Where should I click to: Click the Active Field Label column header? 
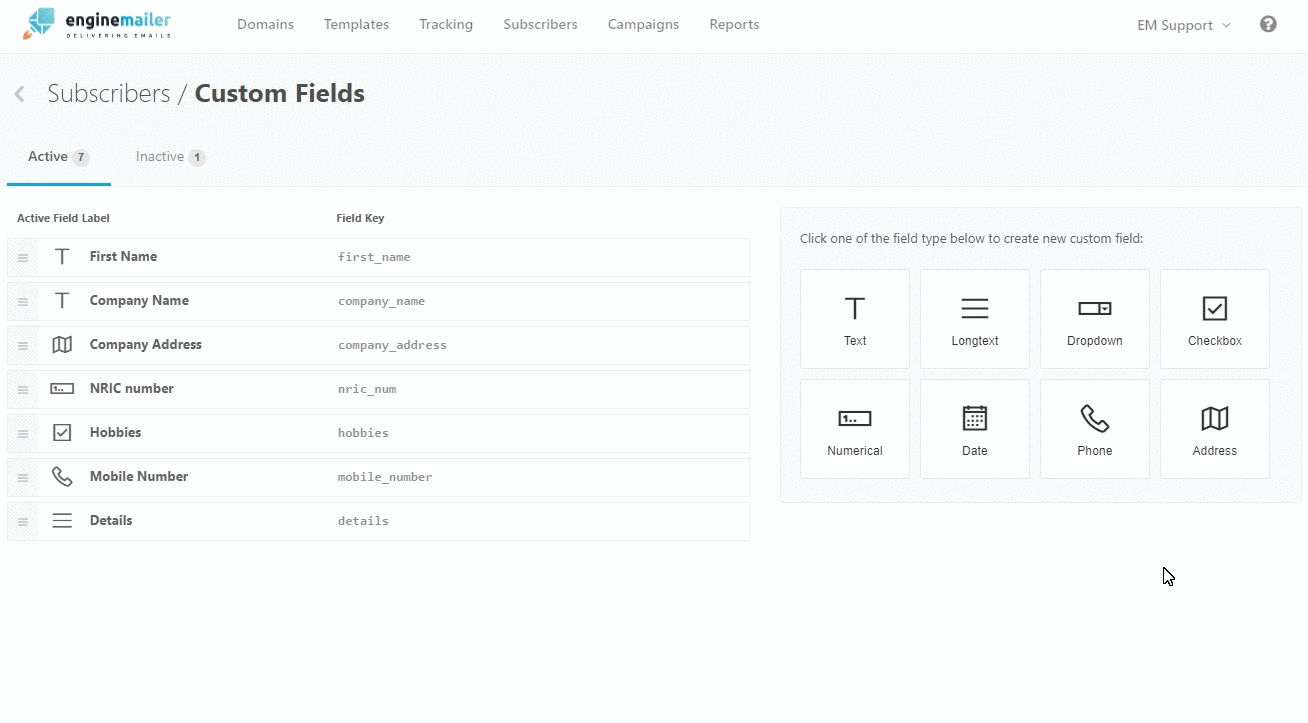[x=63, y=218]
